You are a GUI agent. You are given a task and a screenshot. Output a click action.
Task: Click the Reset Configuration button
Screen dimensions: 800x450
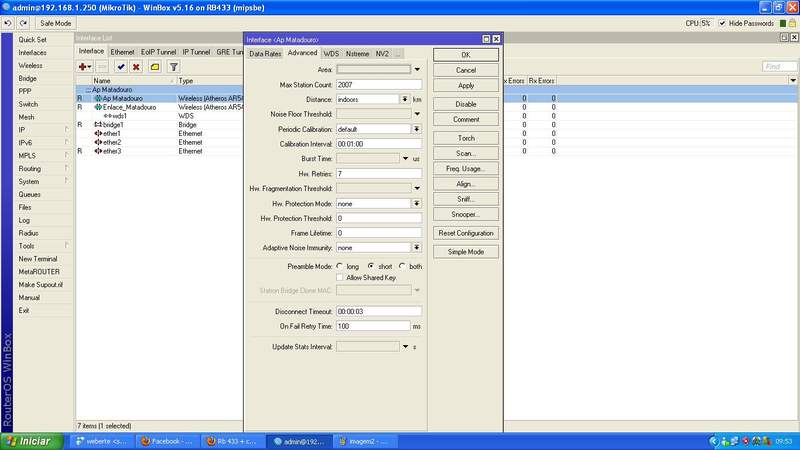pyautogui.click(x=466, y=233)
